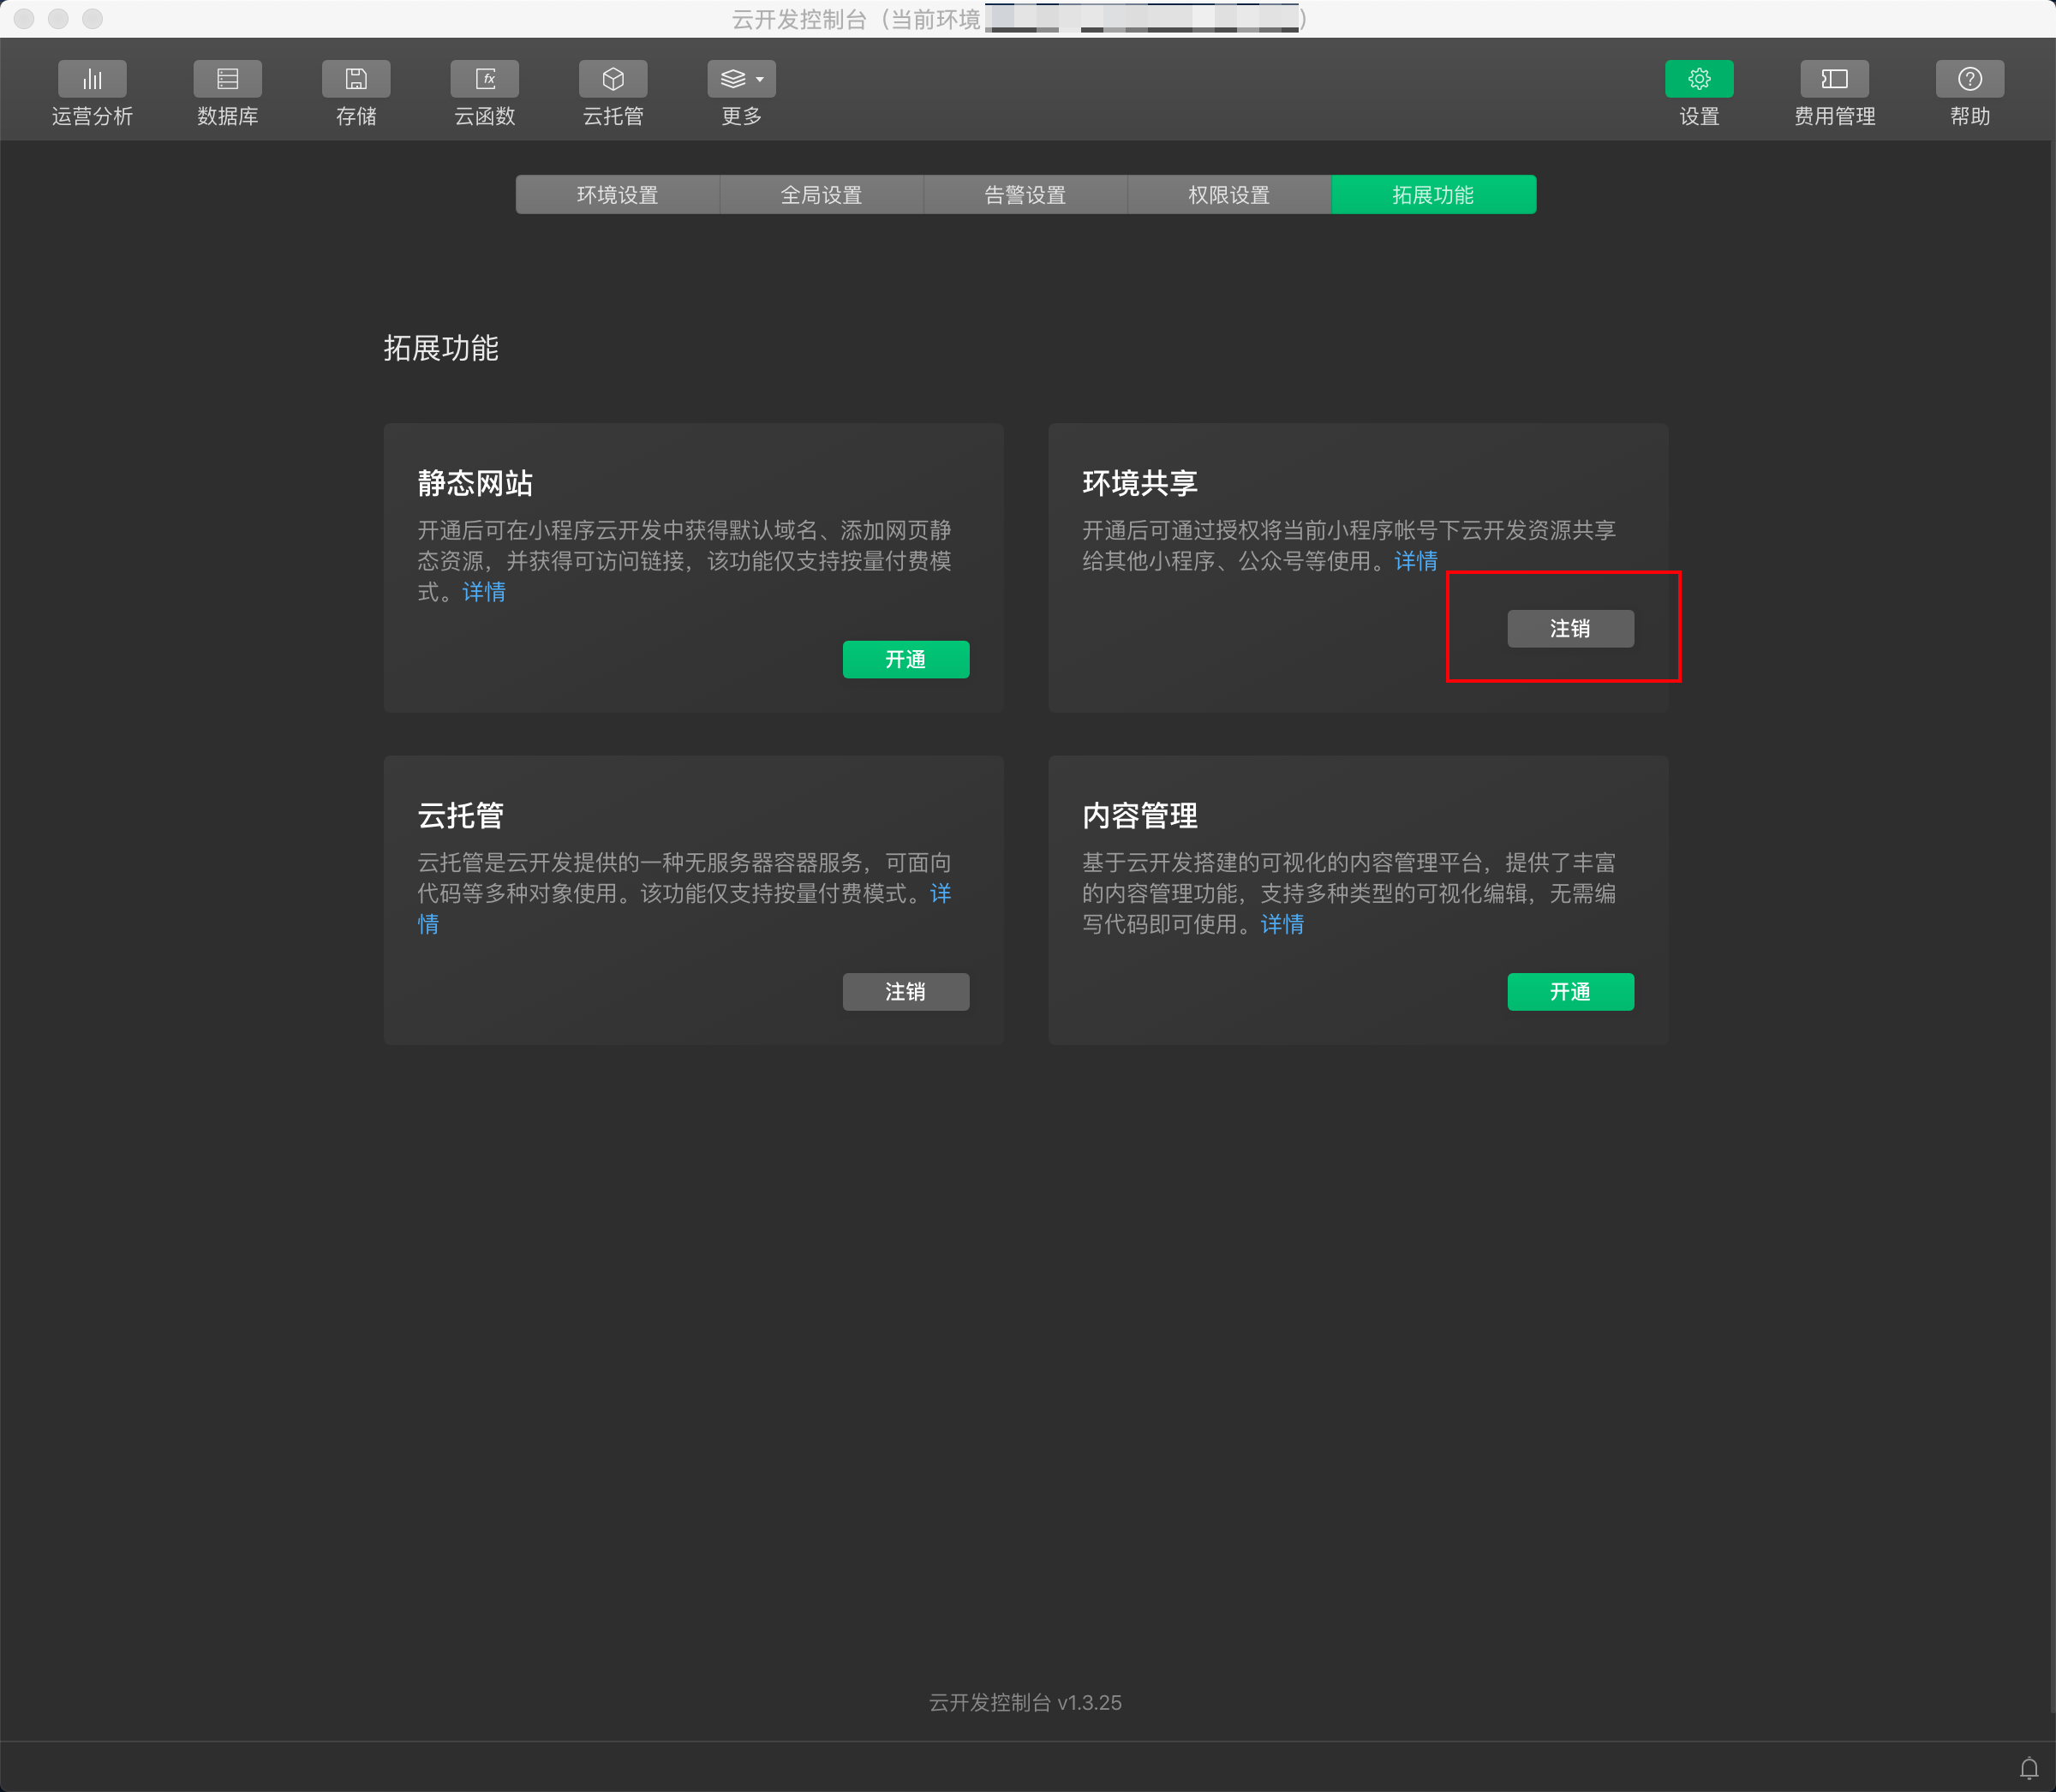
Task: Enable 内容管理 with the 开通 button
Action: (1570, 992)
